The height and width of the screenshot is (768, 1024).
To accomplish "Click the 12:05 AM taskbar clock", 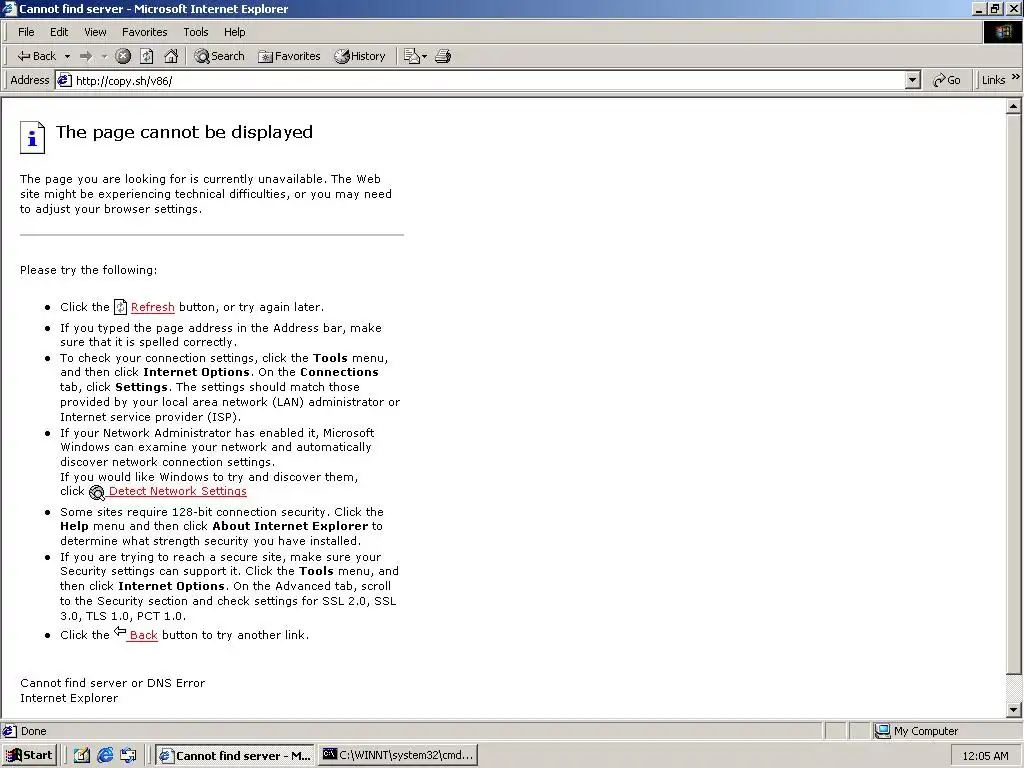I will click(x=985, y=756).
